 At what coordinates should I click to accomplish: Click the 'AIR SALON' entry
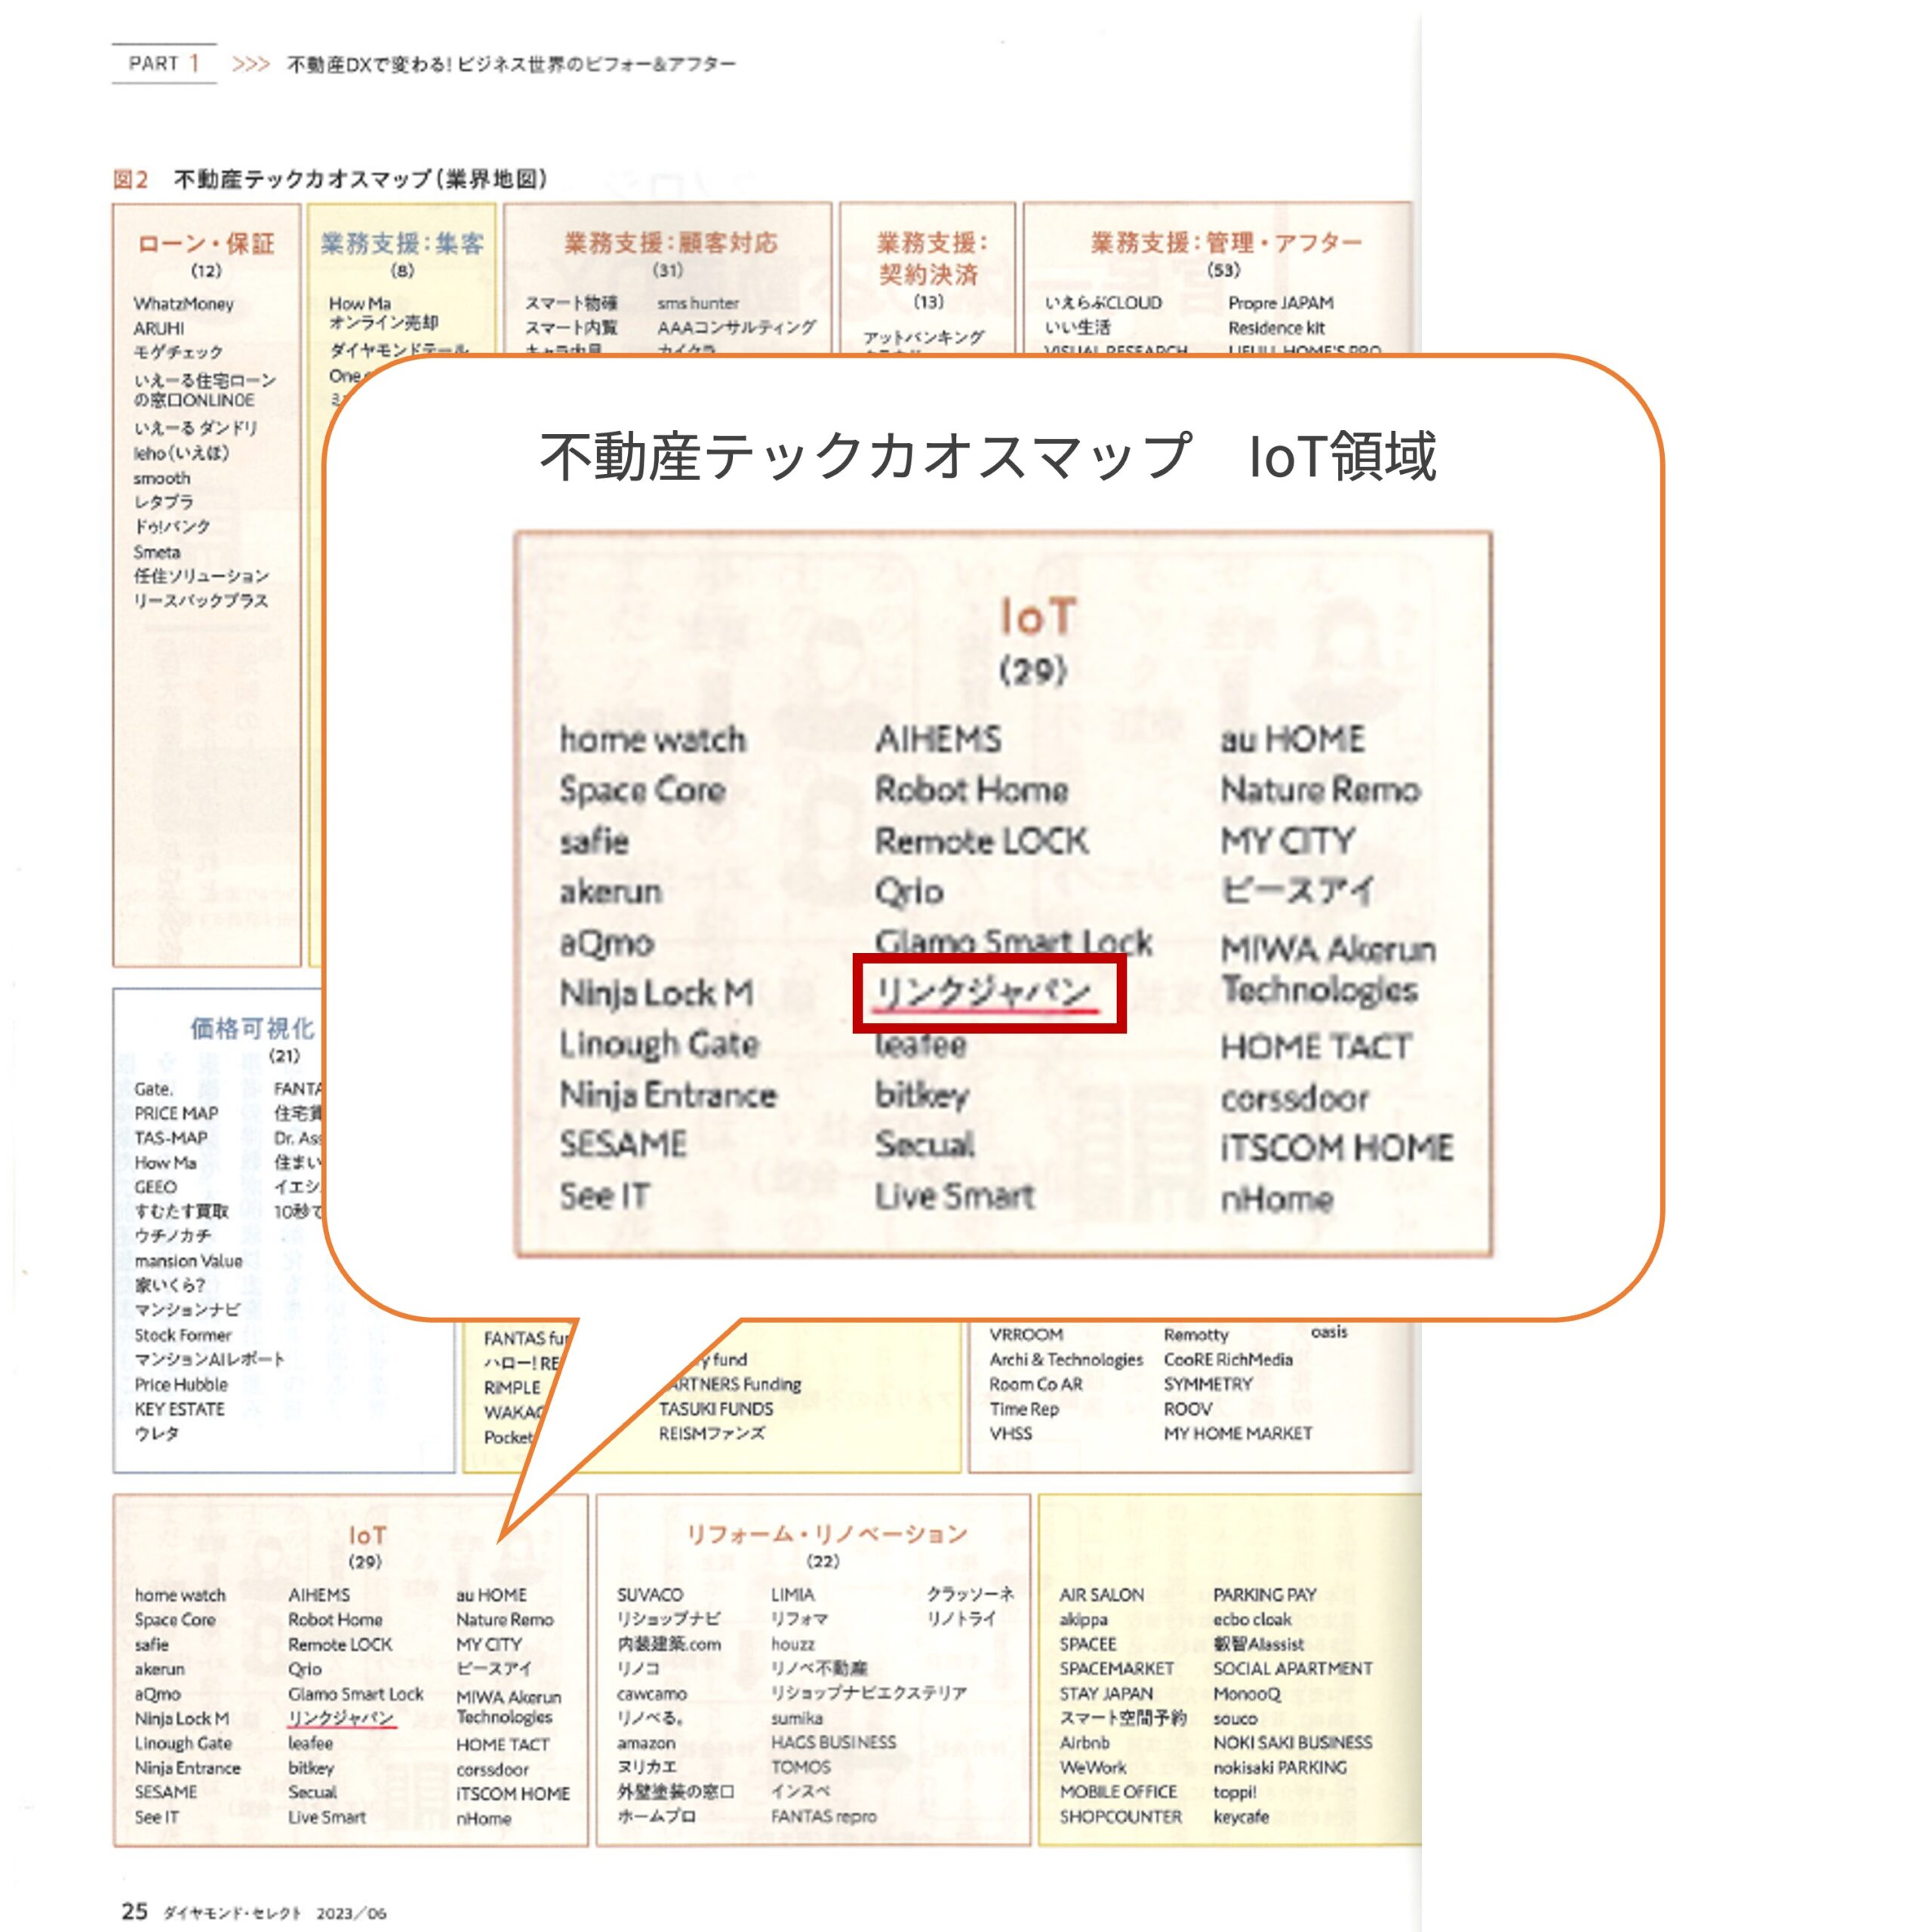point(1102,1595)
